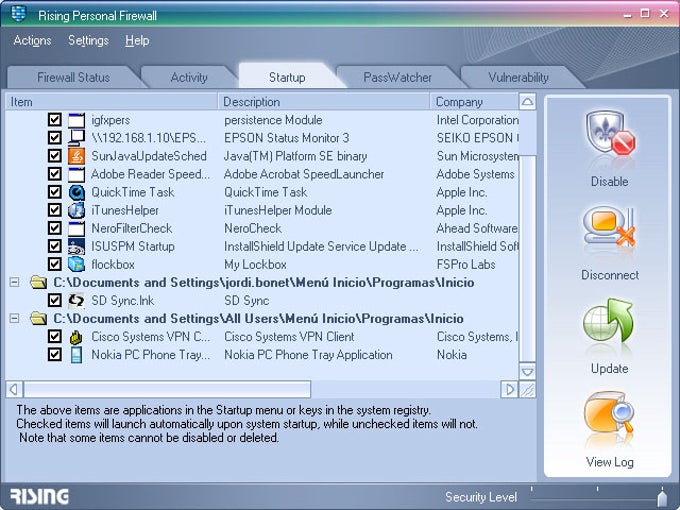Image resolution: width=680 pixels, height=510 pixels.
Task: Click the Nokia PC Phone Tray icon
Action: point(76,355)
